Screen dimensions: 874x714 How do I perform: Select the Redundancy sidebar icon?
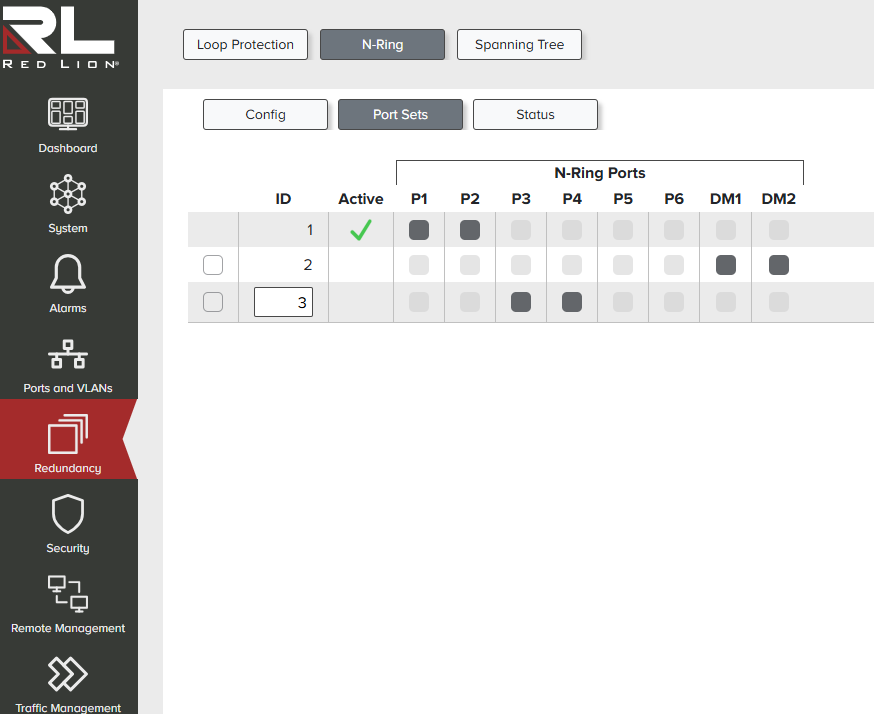(68, 436)
